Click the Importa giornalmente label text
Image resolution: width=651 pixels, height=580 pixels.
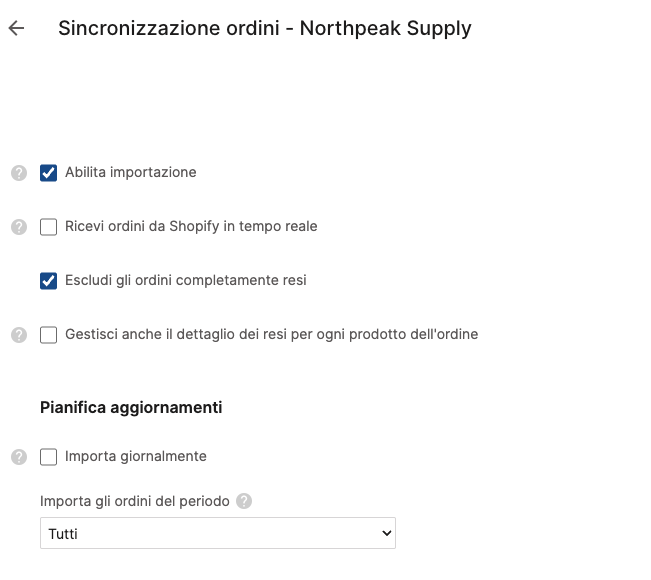[x=135, y=457]
